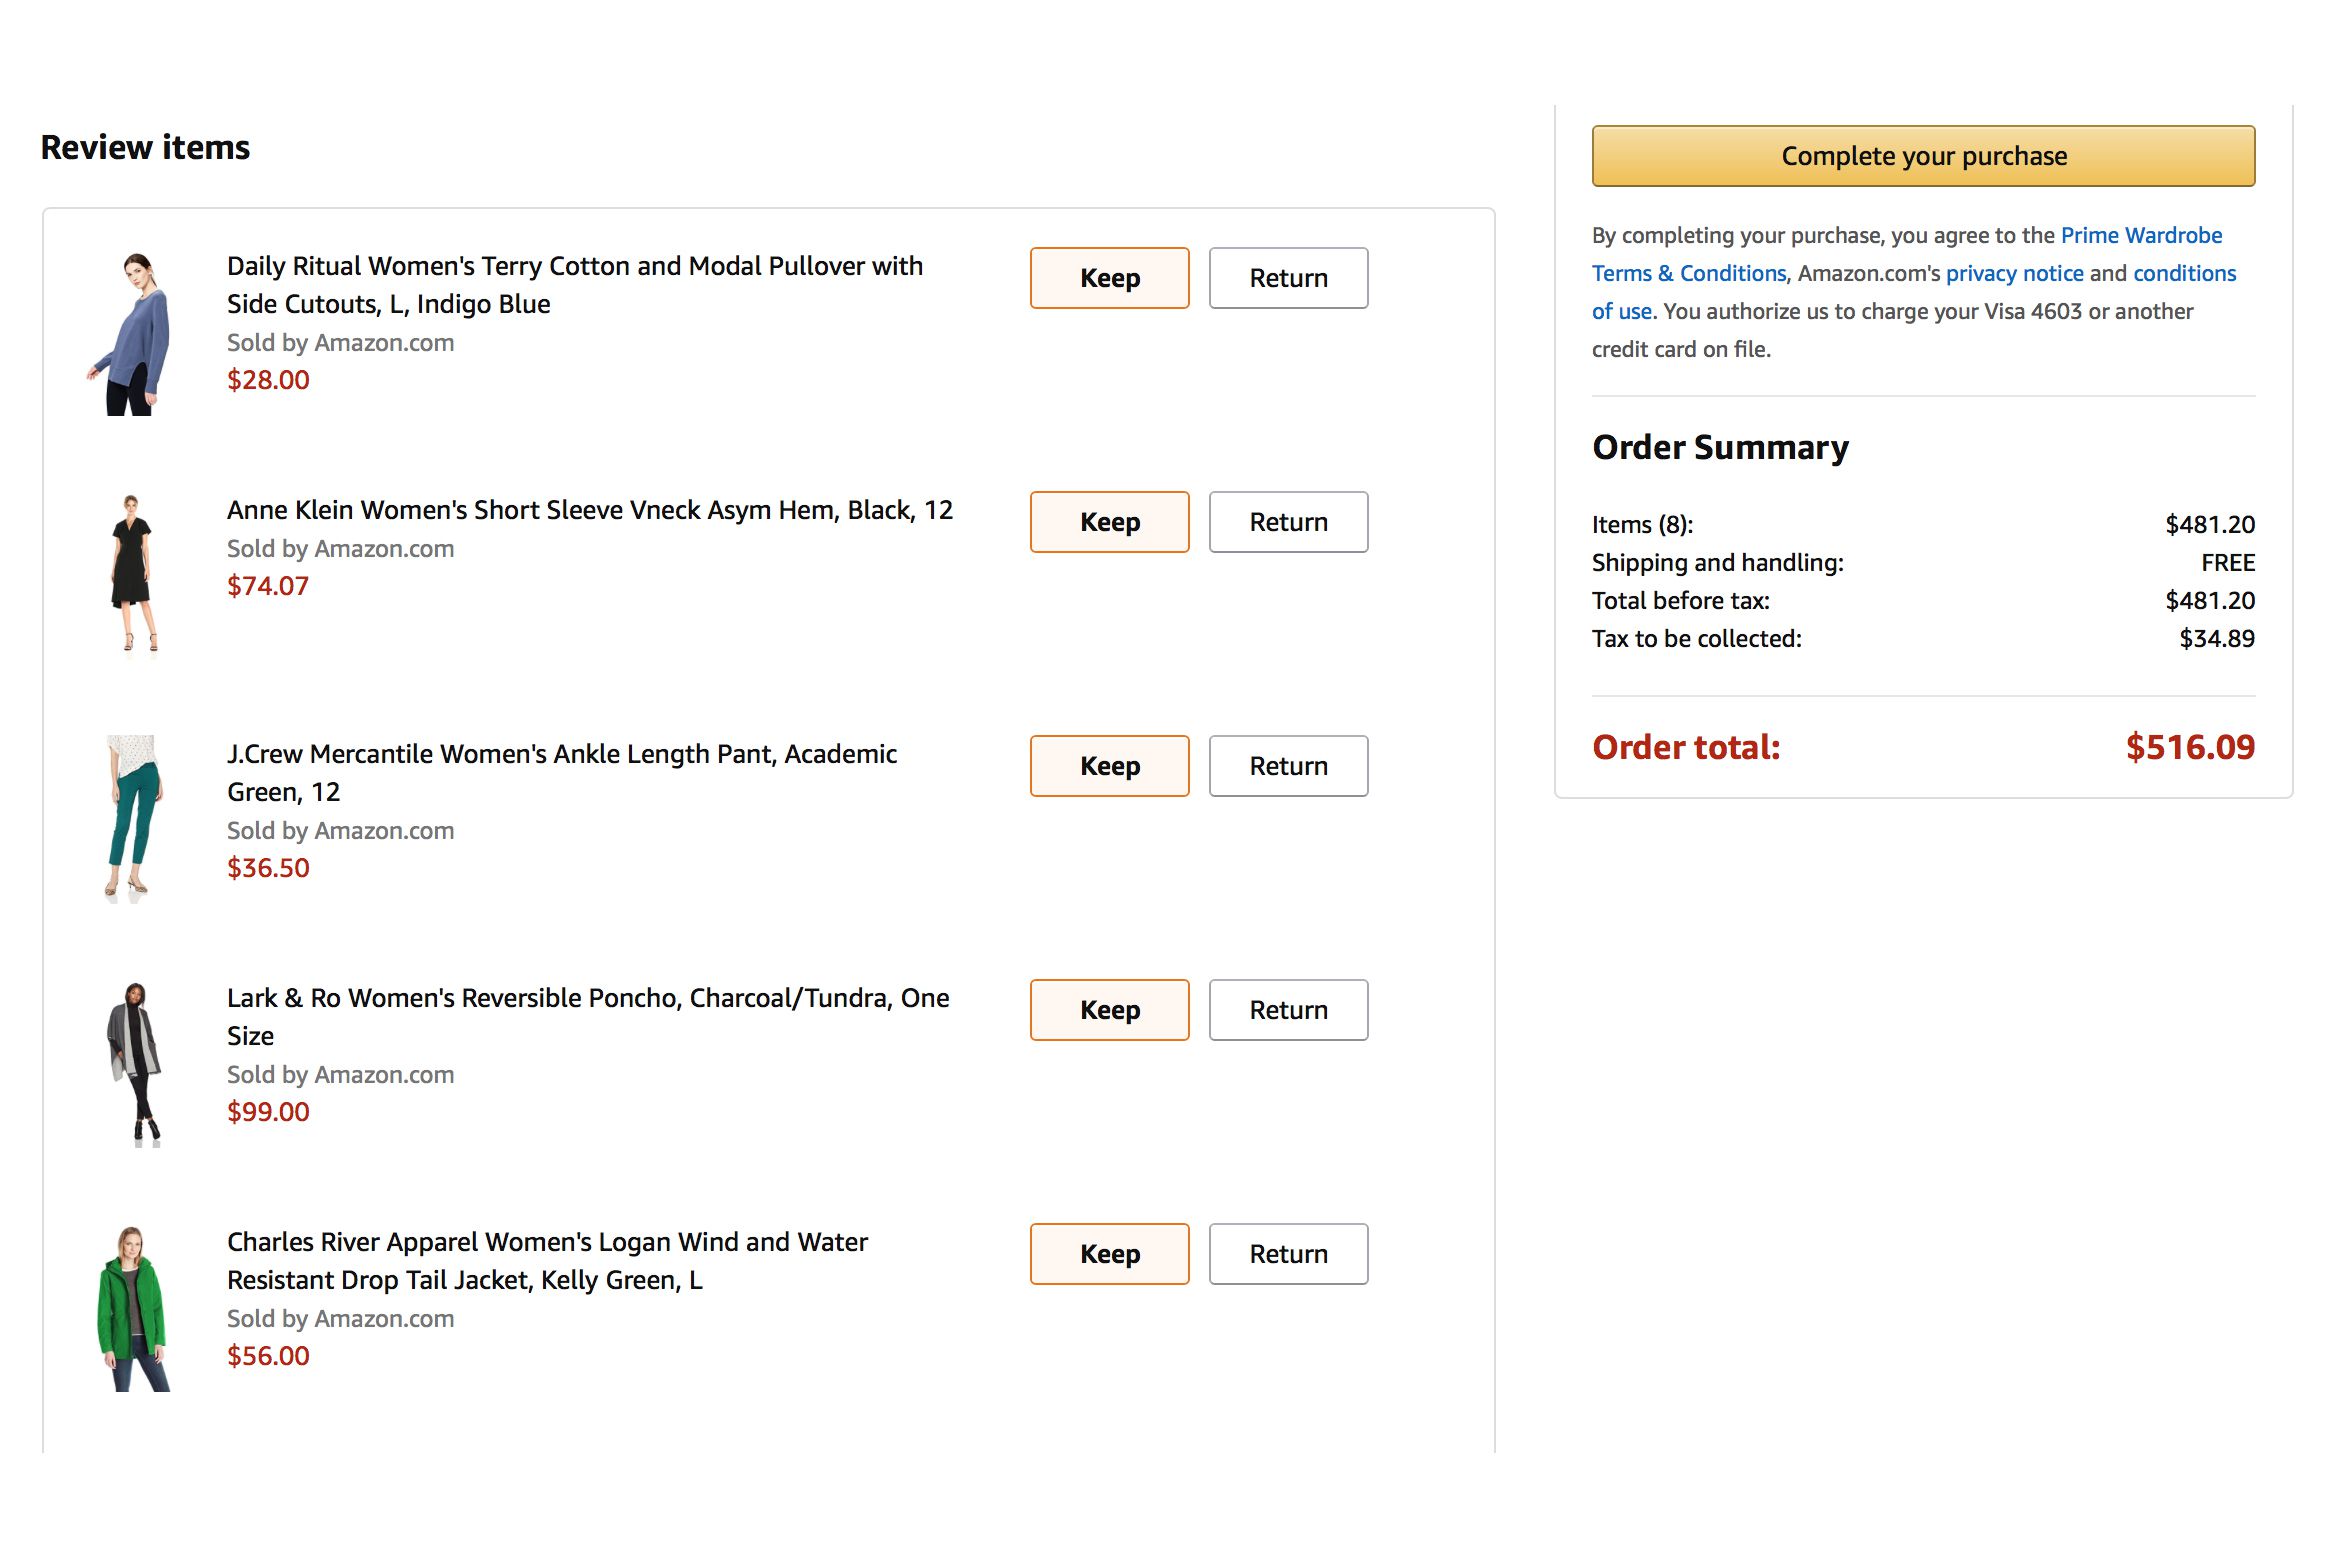2336x1558 pixels.
Task: Keep the J.Crew Mercantile Ankle Pant
Action: [x=1109, y=766]
